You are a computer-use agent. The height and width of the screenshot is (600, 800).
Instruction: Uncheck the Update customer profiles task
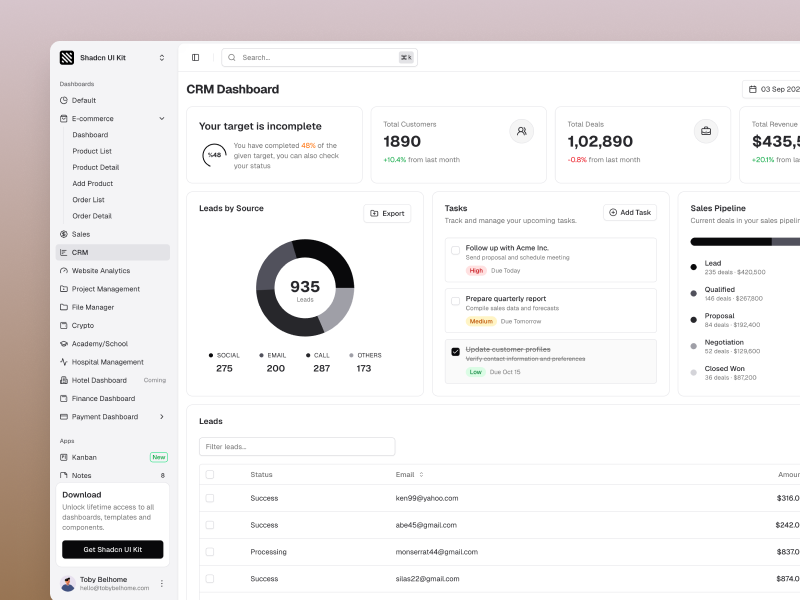tap(455, 351)
